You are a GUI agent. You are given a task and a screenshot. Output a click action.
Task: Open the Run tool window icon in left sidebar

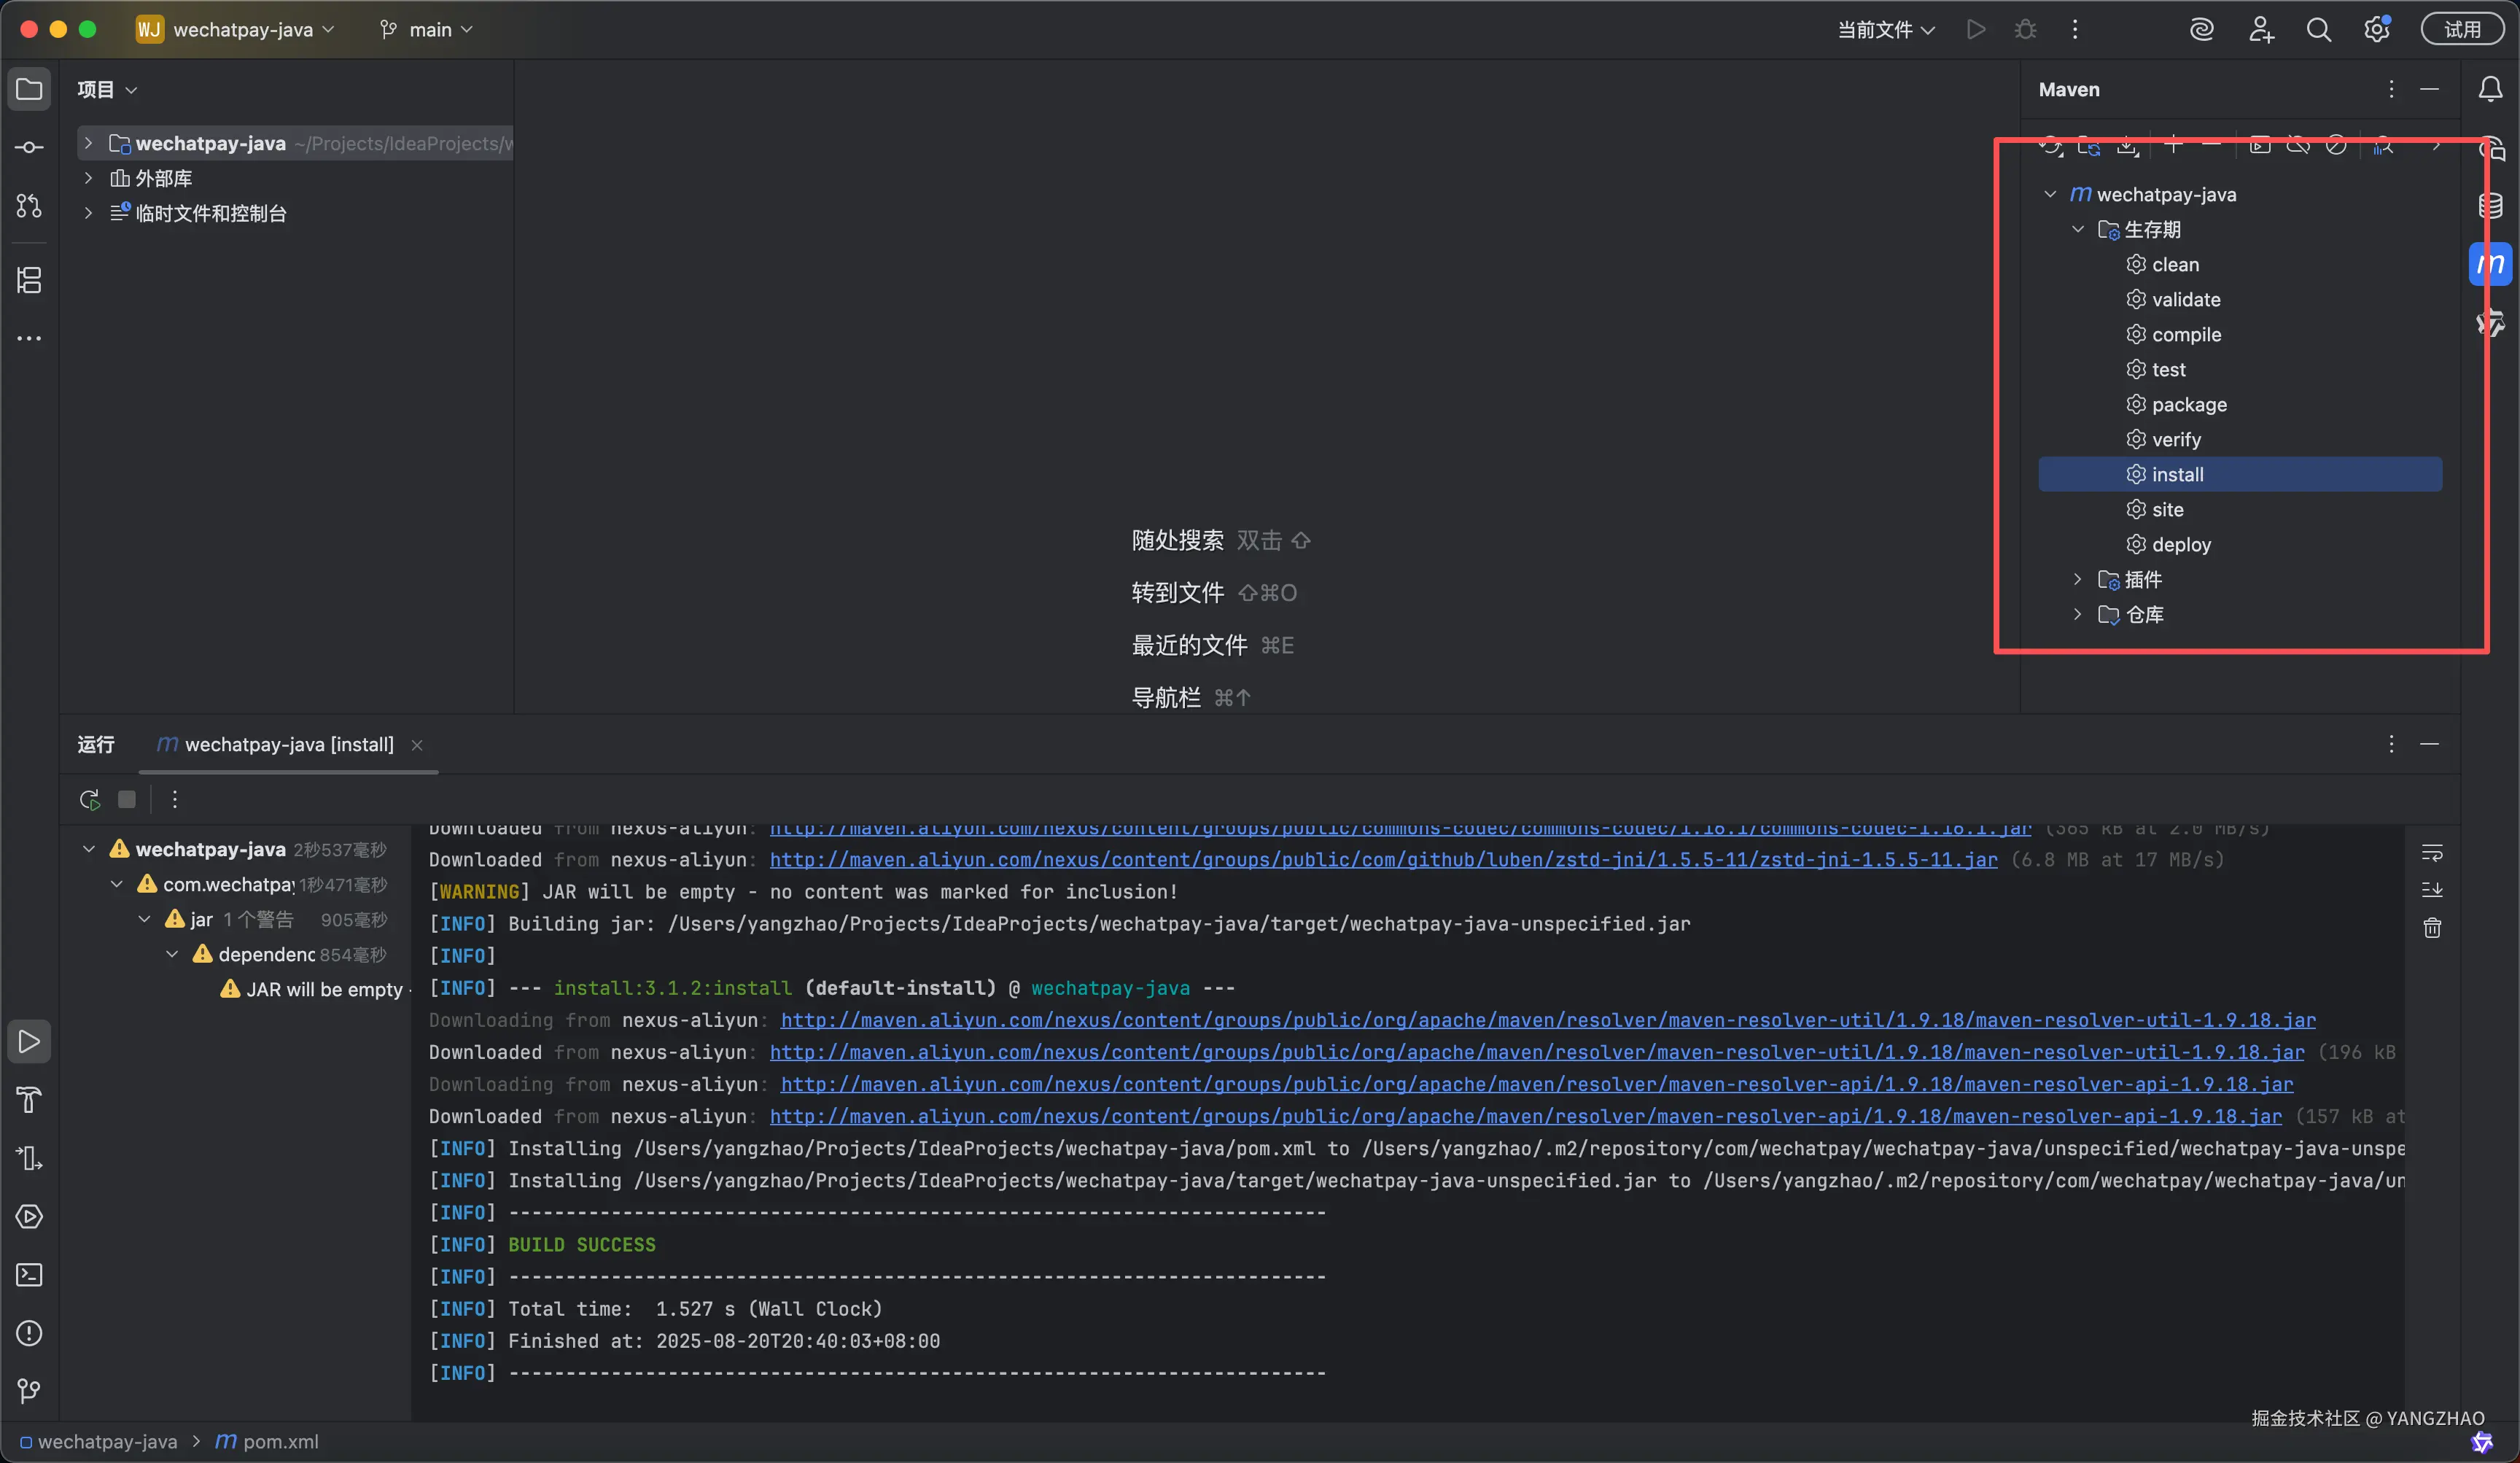coord(29,1041)
